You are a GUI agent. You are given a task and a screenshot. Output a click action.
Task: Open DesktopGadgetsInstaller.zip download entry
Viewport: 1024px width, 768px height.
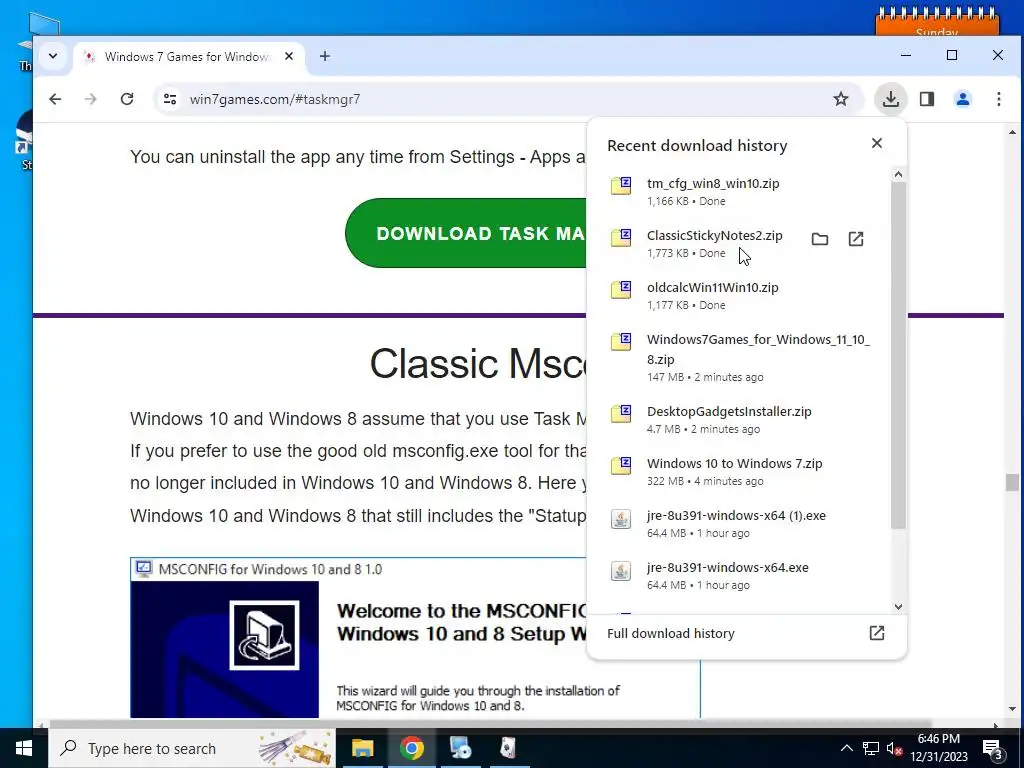(738, 419)
